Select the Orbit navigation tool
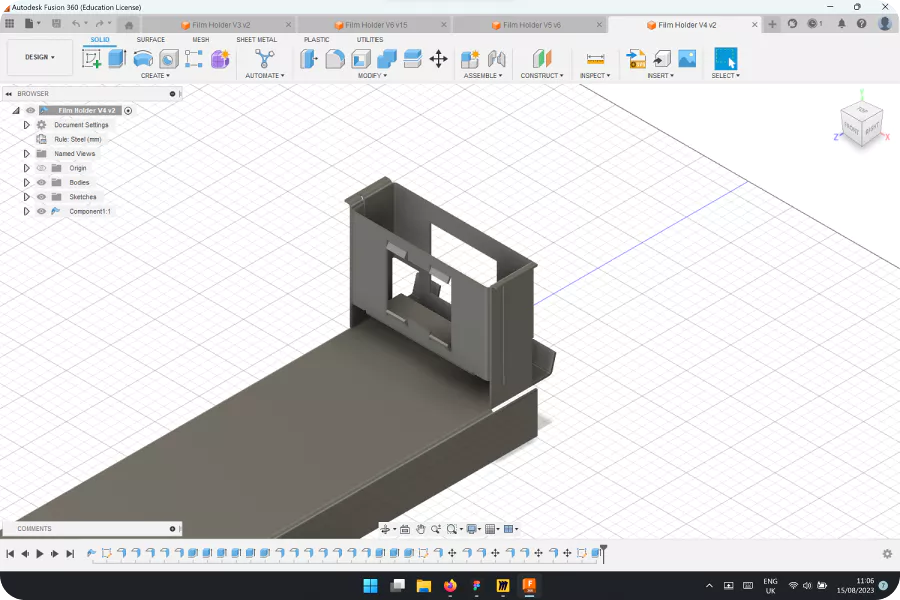 [x=385, y=529]
